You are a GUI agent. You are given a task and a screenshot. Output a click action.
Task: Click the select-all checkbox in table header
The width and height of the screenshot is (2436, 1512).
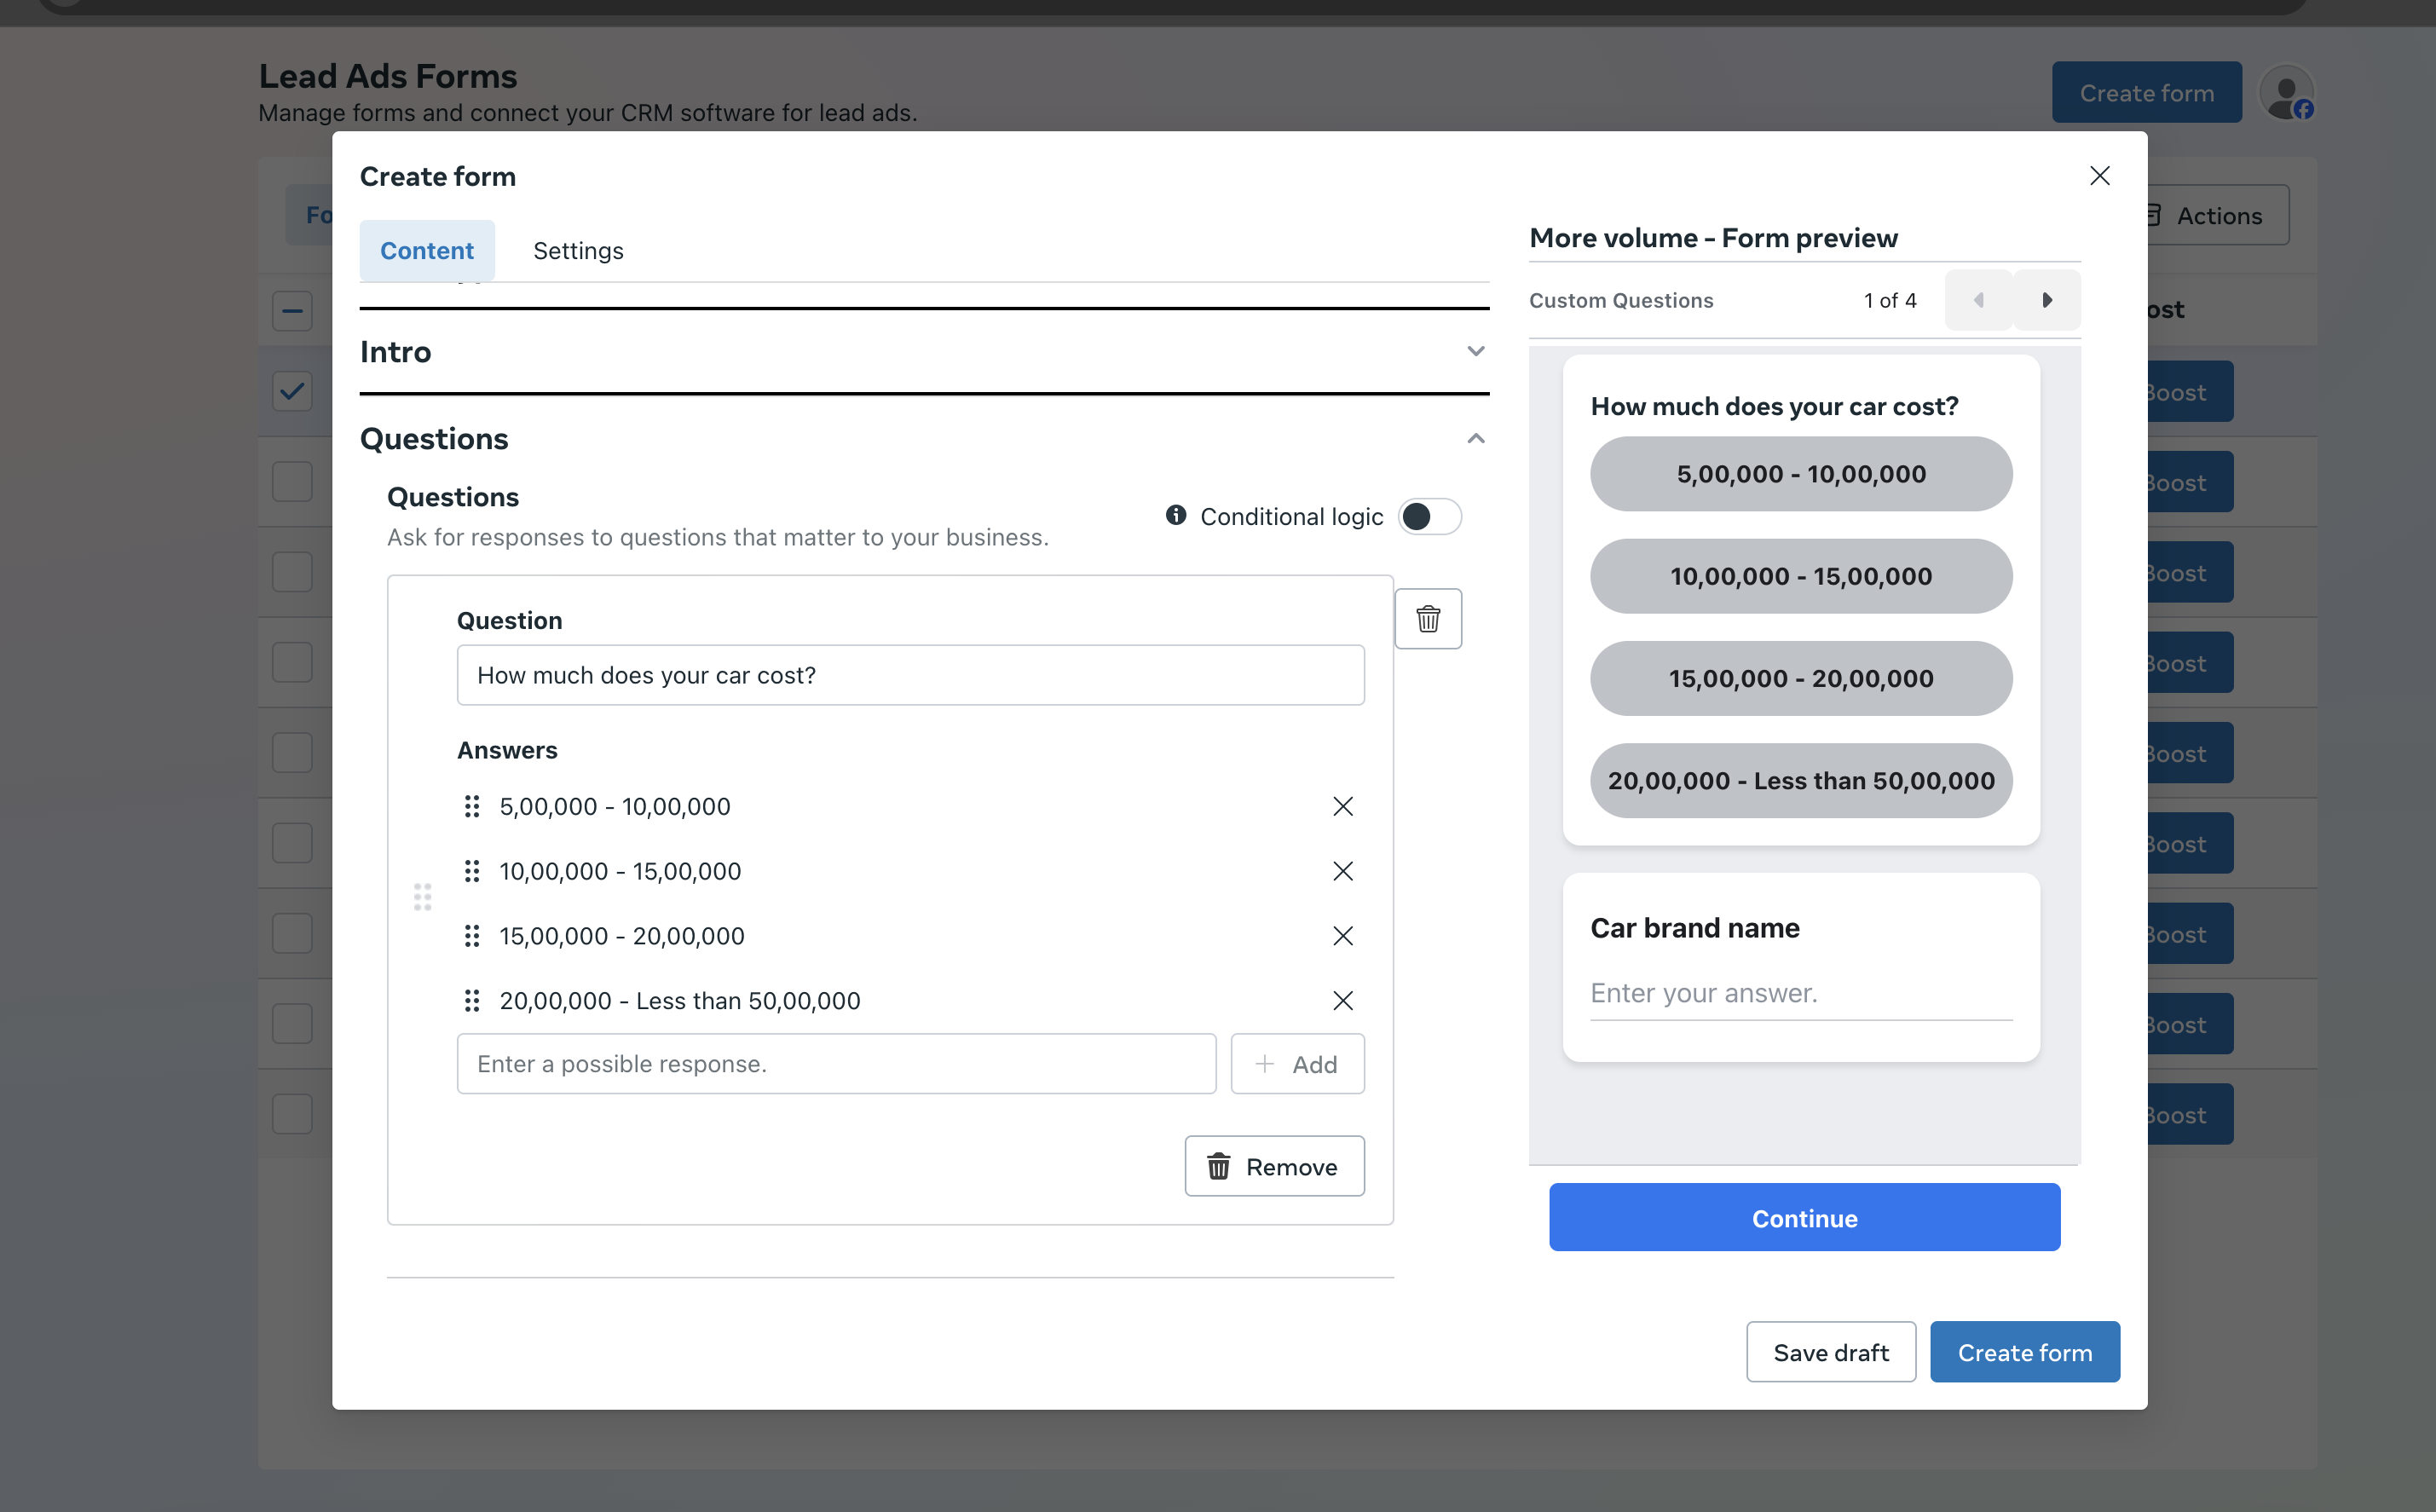coord(292,310)
